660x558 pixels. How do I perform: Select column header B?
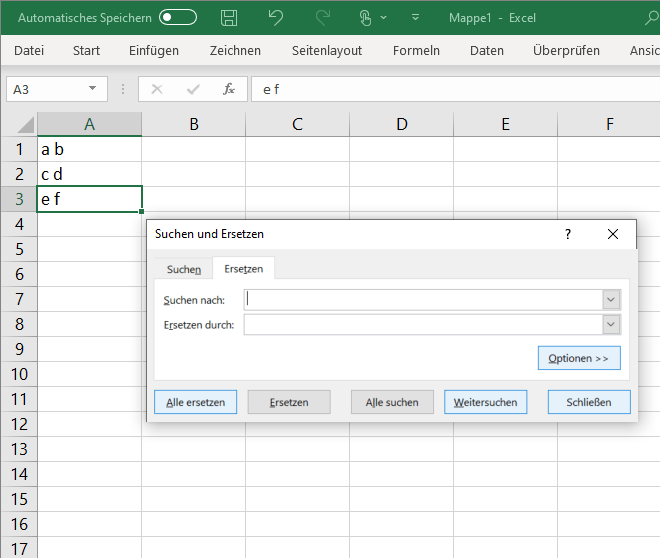[193, 124]
